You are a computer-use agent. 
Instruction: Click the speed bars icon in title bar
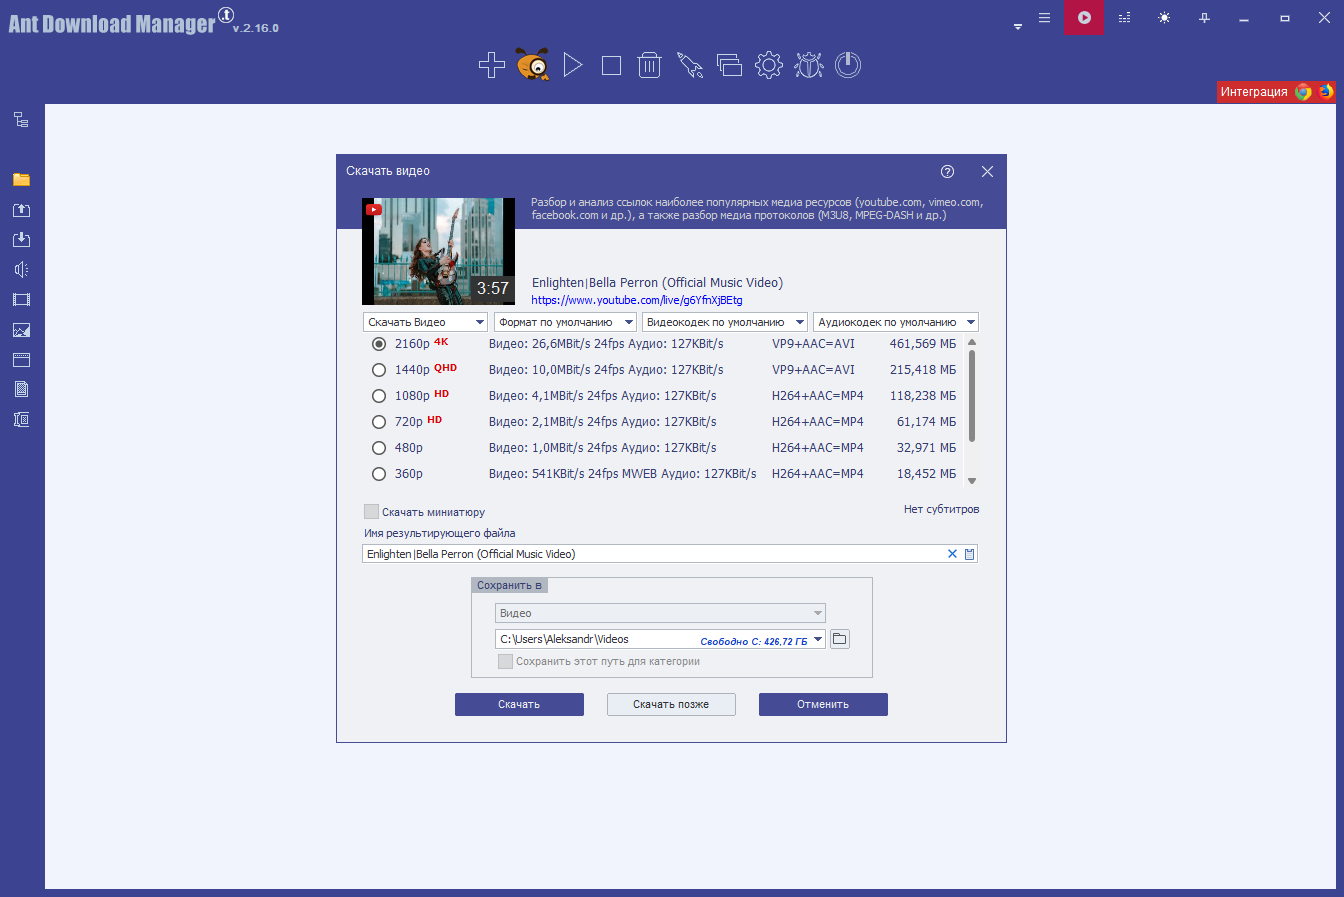1124,18
